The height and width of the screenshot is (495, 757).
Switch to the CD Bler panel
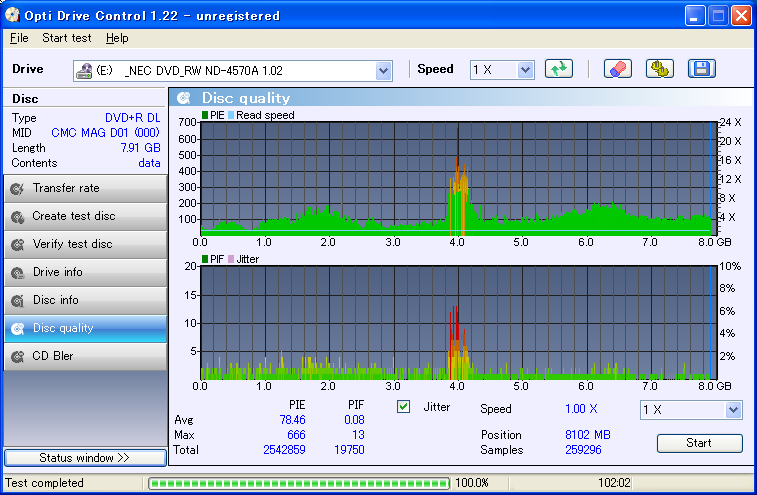[x=85, y=356]
